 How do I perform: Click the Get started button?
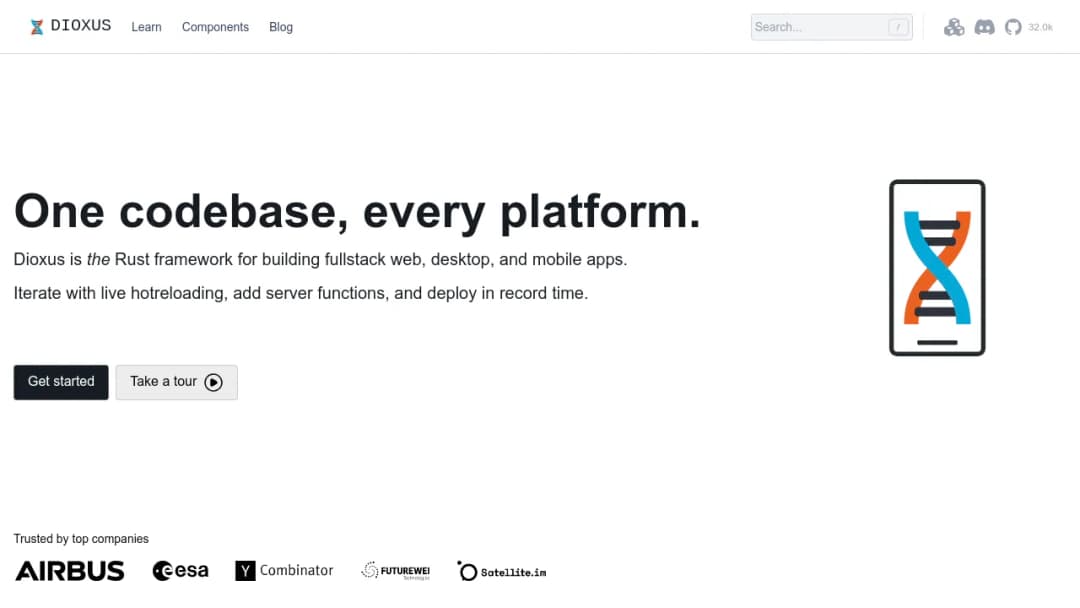61,382
